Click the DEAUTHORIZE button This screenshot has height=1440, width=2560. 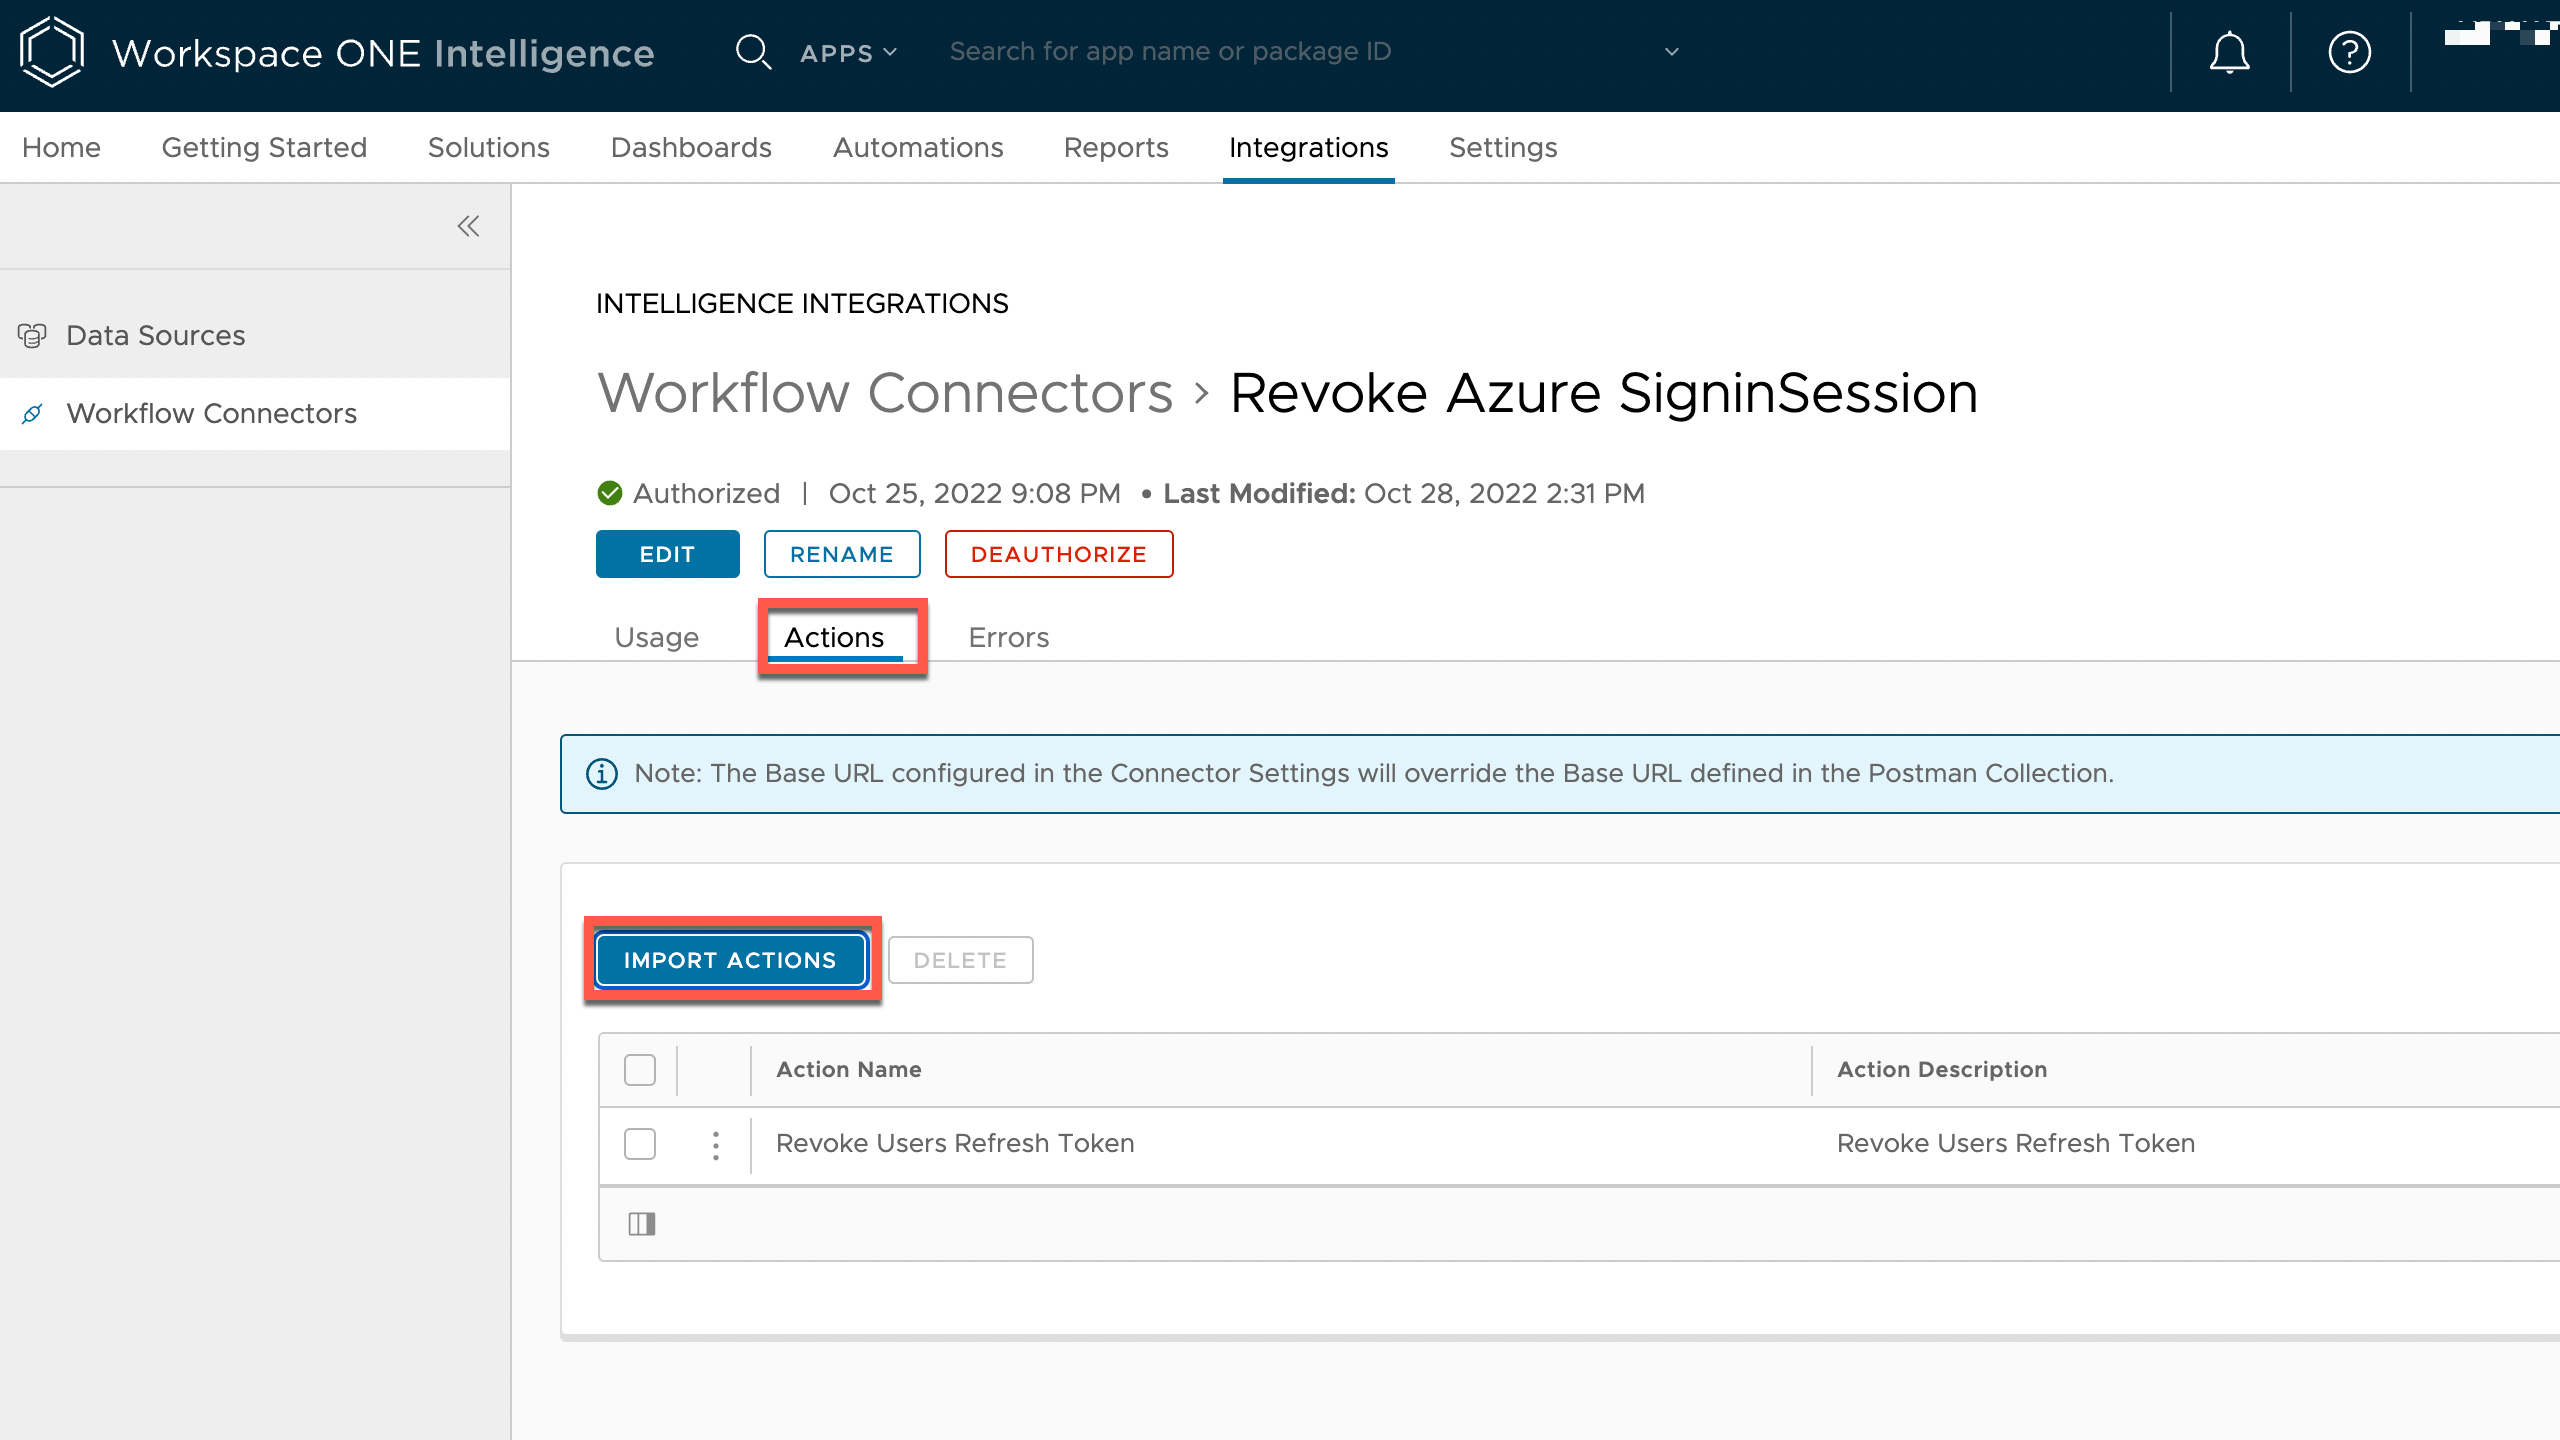coord(1058,554)
